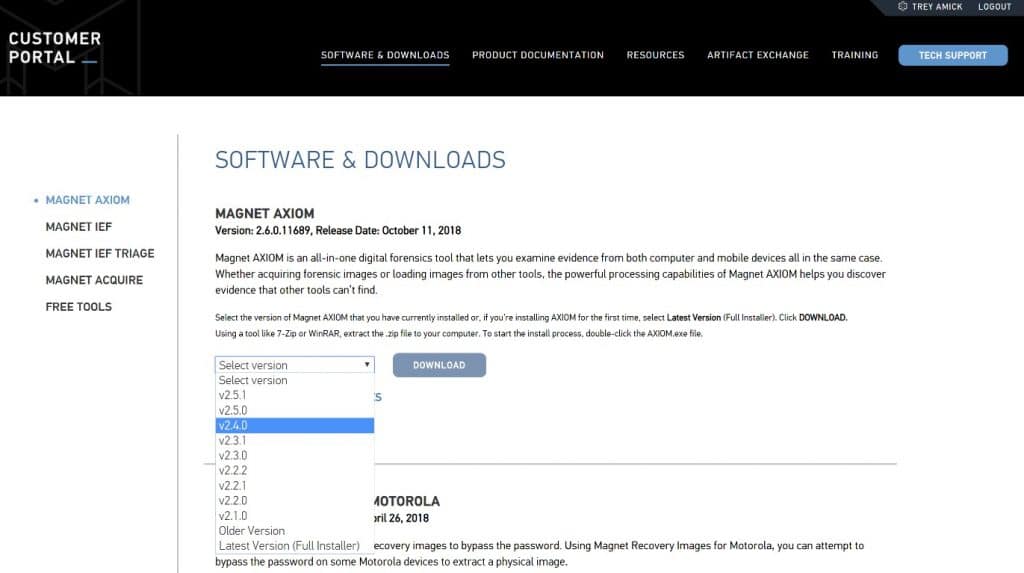Select Magnet AXIOM in the sidebar
This screenshot has width=1024, height=573.
pos(88,200)
